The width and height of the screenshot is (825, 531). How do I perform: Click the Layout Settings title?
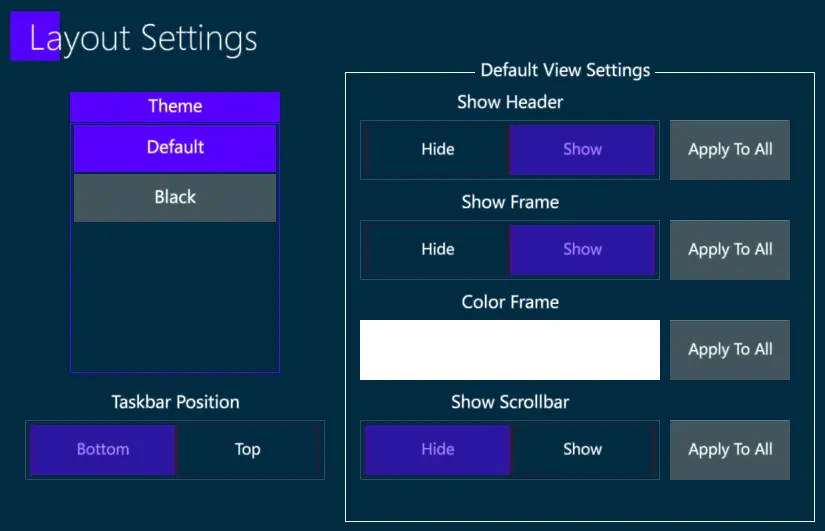pos(143,38)
